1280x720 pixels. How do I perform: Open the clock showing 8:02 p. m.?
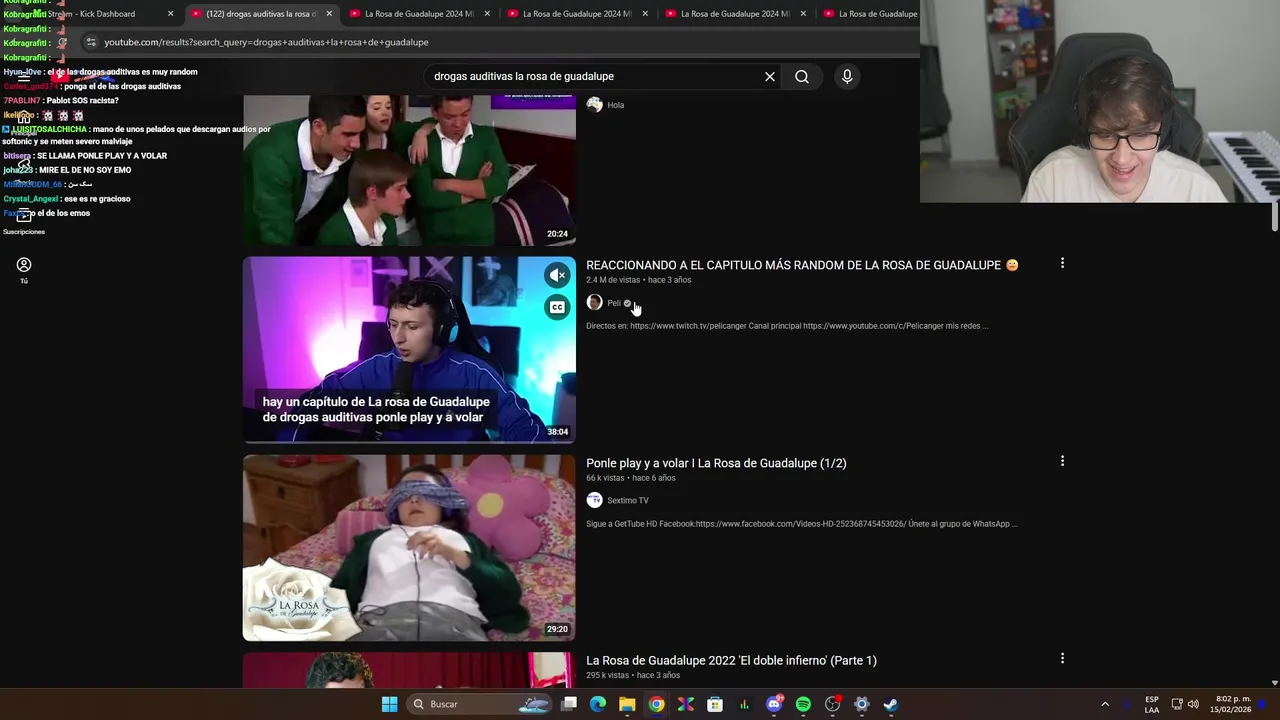point(1231,704)
